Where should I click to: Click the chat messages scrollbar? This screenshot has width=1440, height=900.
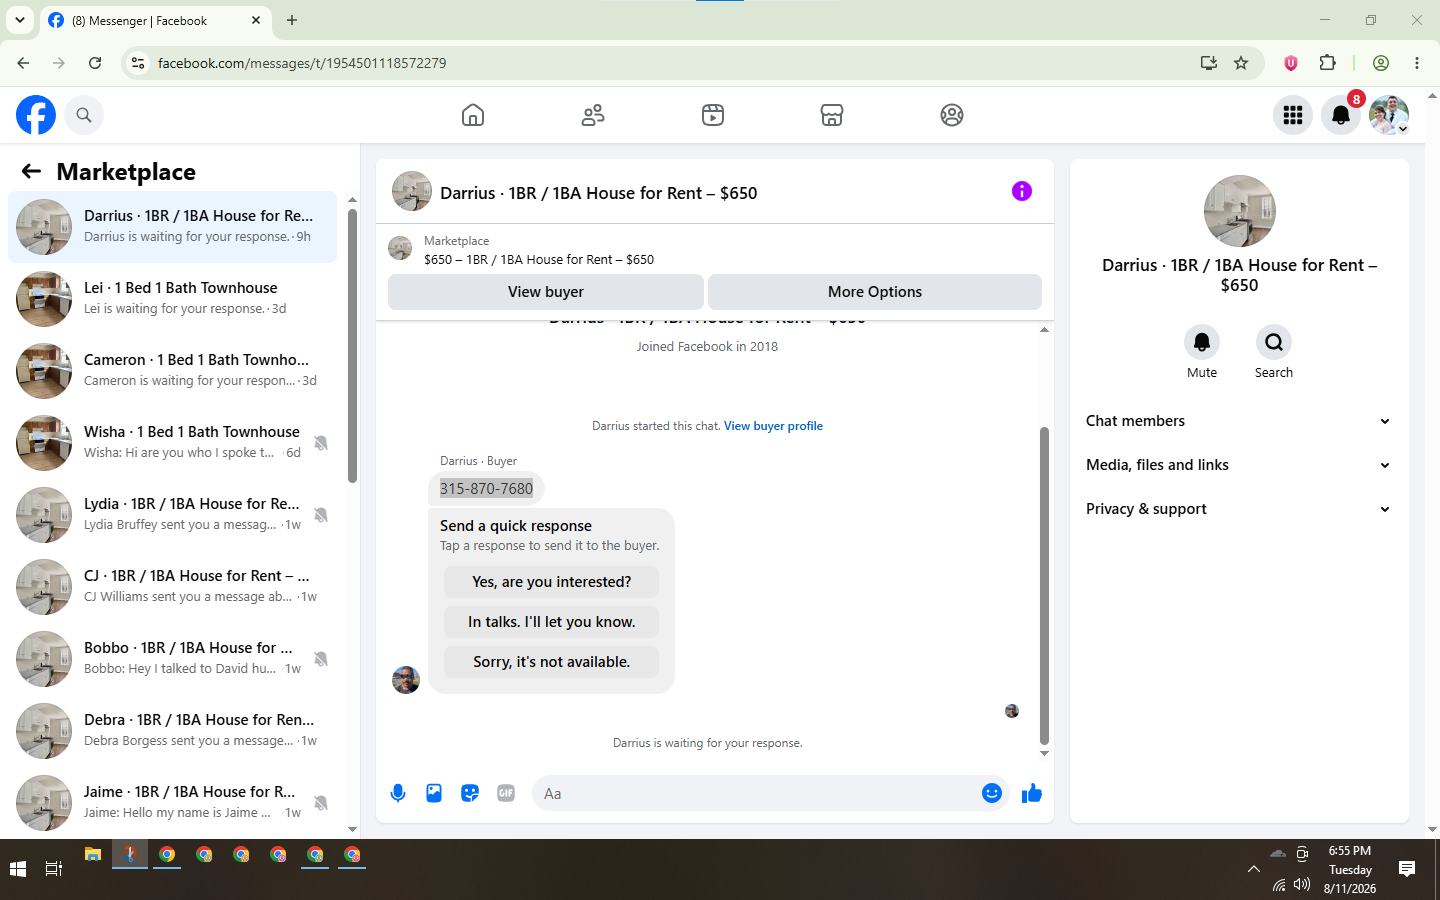click(1044, 585)
